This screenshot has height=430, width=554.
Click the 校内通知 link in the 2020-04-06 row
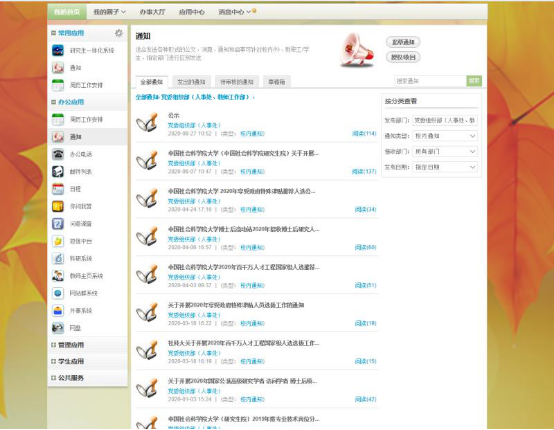pos(252,247)
